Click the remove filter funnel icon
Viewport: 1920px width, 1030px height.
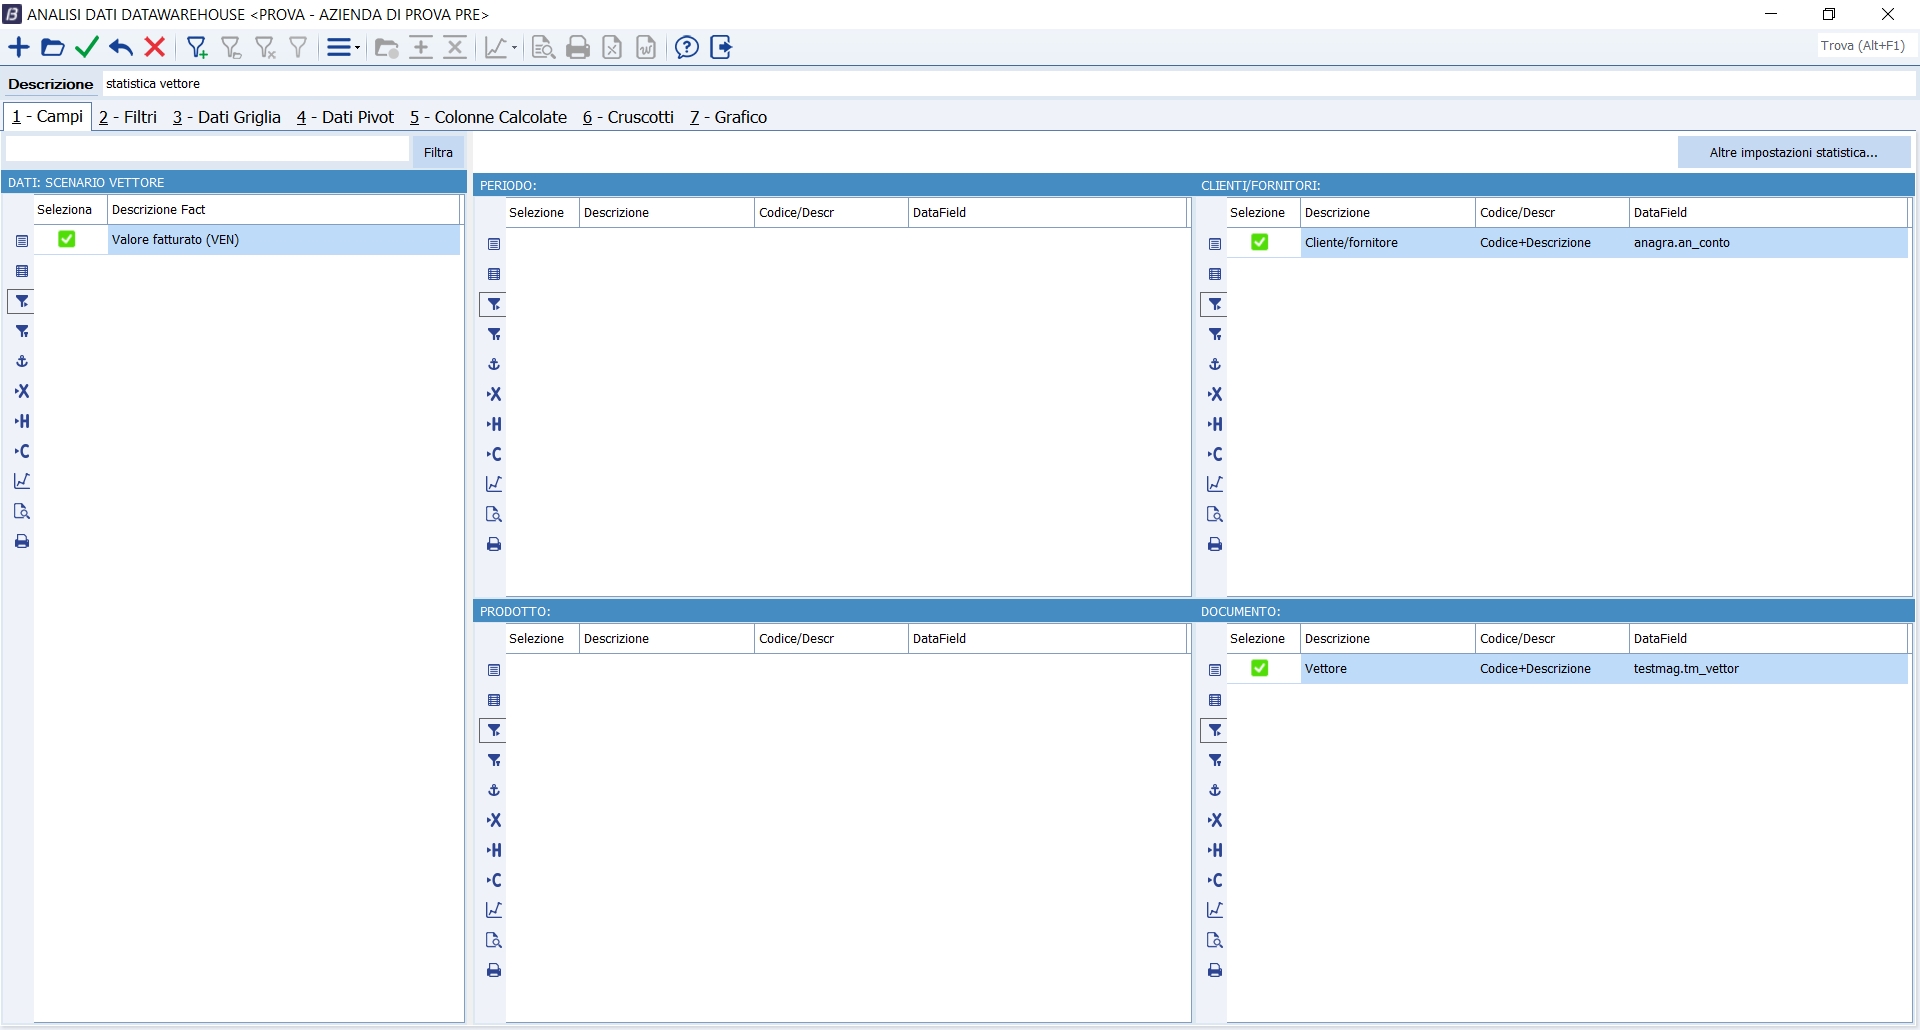(x=265, y=47)
